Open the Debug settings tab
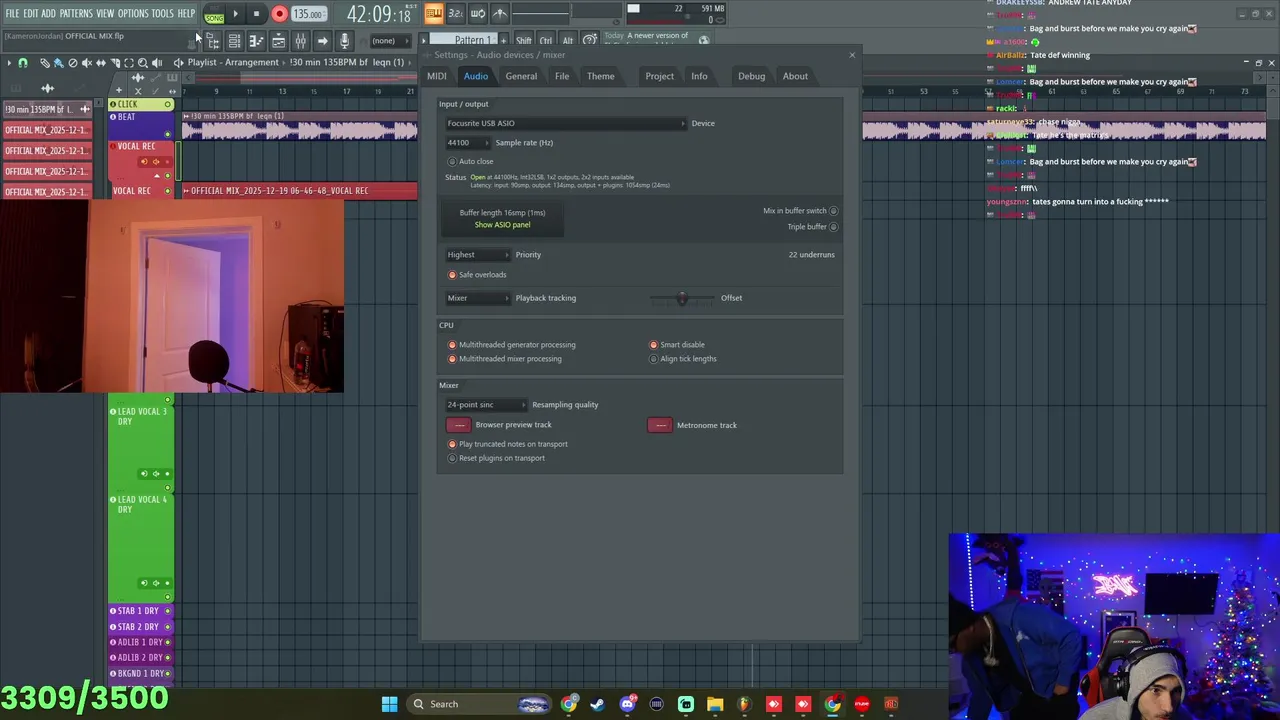This screenshot has height=720, width=1280. tap(751, 76)
